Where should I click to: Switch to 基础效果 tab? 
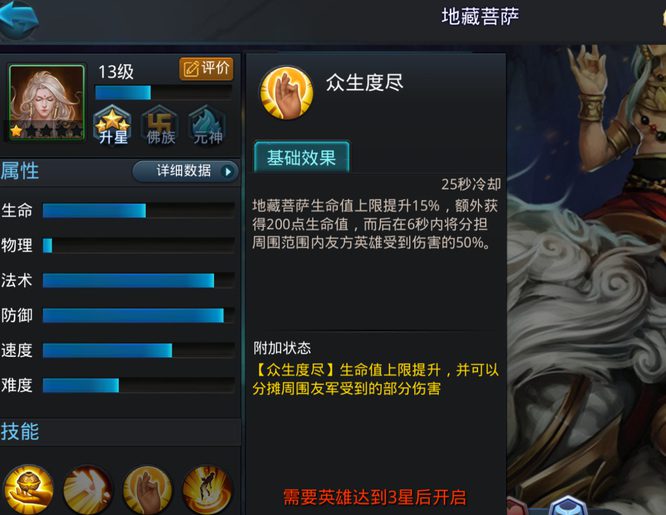pos(302,157)
